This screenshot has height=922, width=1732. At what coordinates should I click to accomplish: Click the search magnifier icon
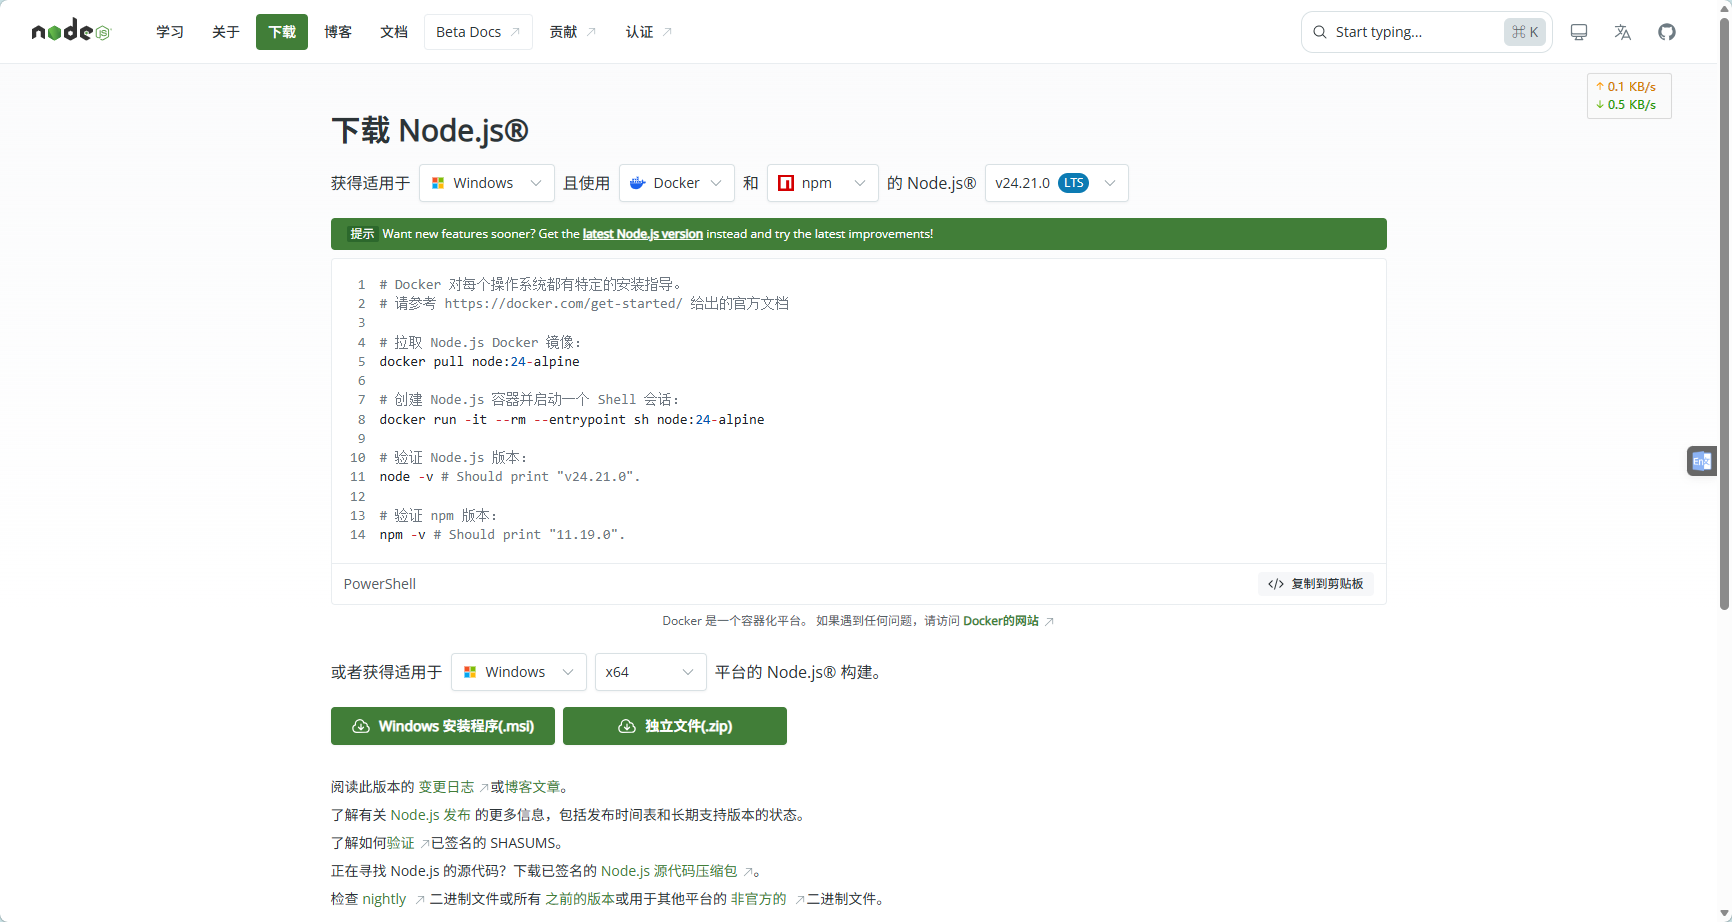coord(1320,32)
